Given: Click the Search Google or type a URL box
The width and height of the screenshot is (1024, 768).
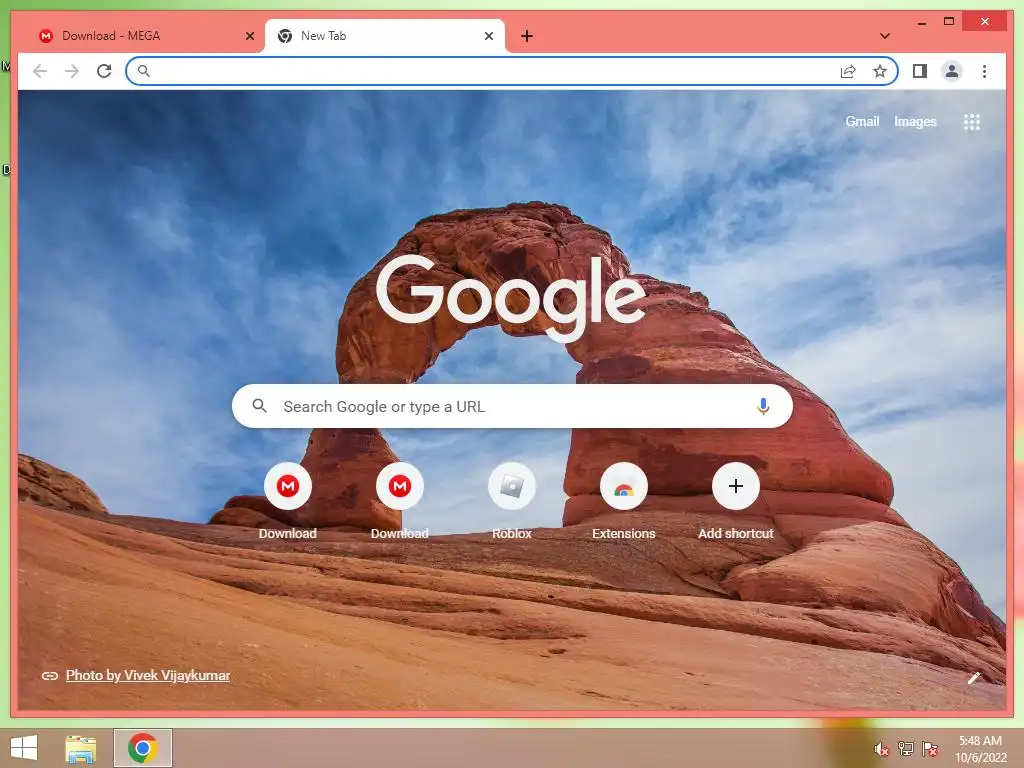Looking at the screenshot, I should click(x=512, y=406).
